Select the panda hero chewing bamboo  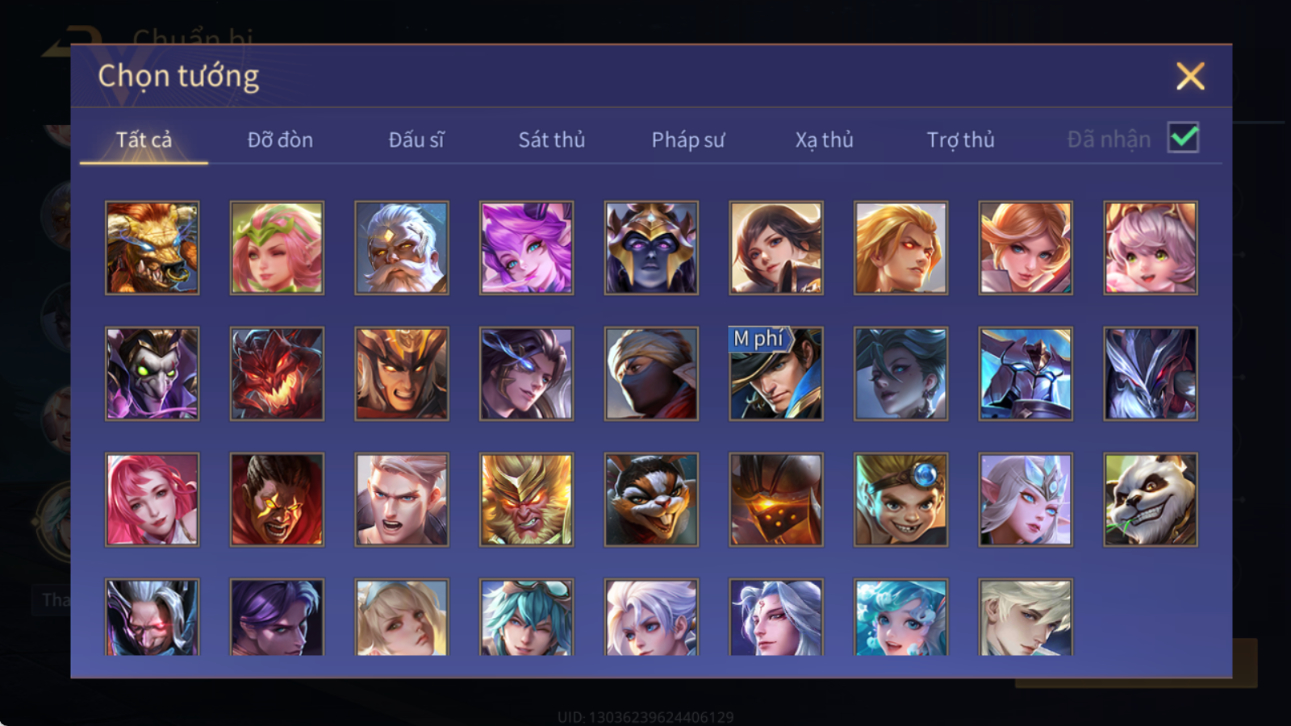pos(1150,500)
